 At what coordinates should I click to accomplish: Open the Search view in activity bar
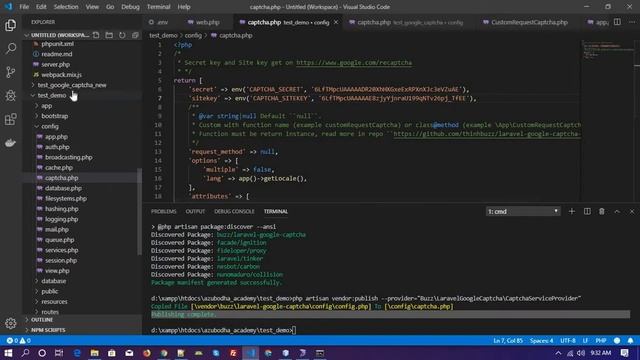pos(11,49)
